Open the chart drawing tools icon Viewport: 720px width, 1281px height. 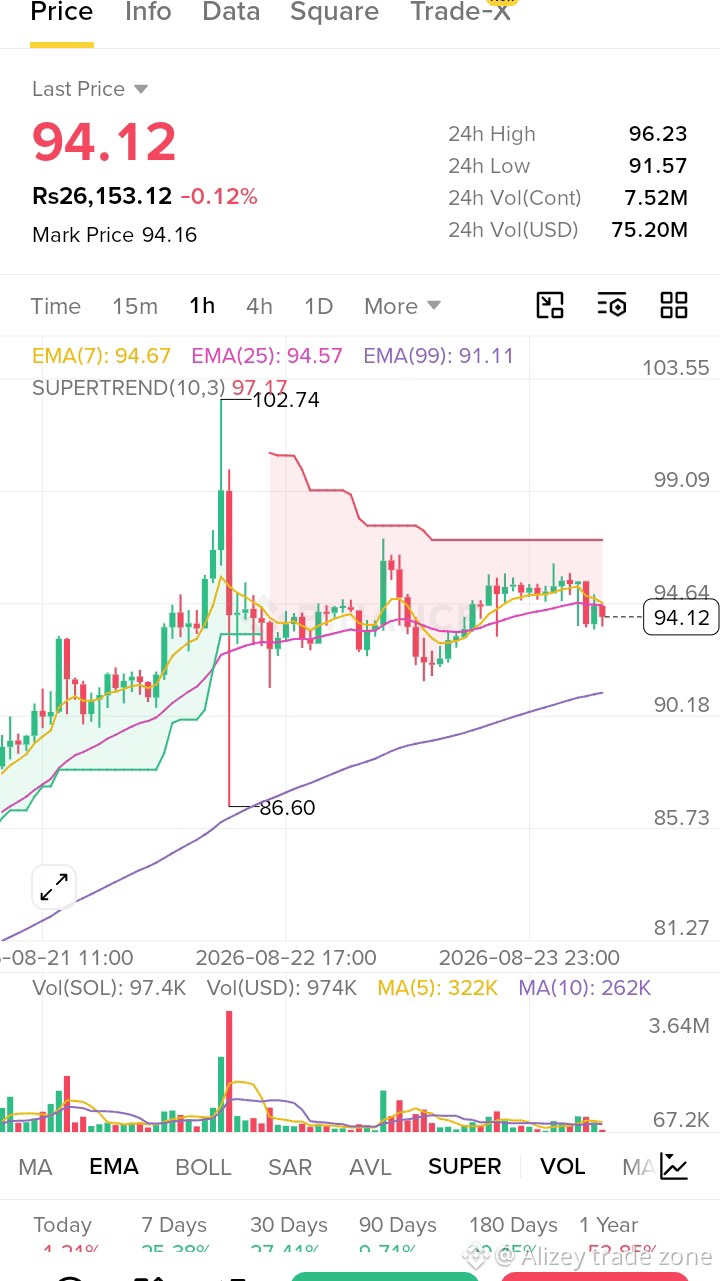550,306
